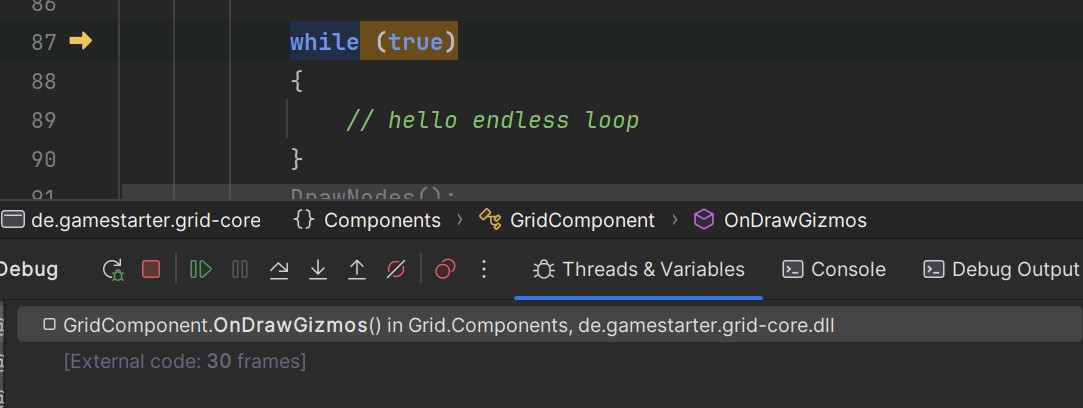Switch to Threads & Variables tab
This screenshot has height=408, width=1083.
[639, 269]
